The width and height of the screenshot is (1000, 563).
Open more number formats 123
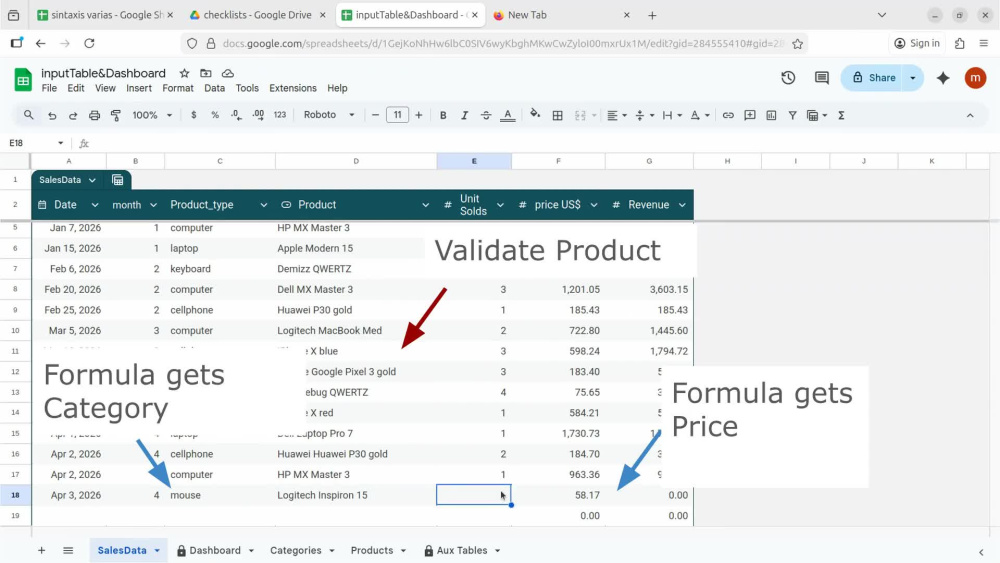pyautogui.click(x=280, y=115)
